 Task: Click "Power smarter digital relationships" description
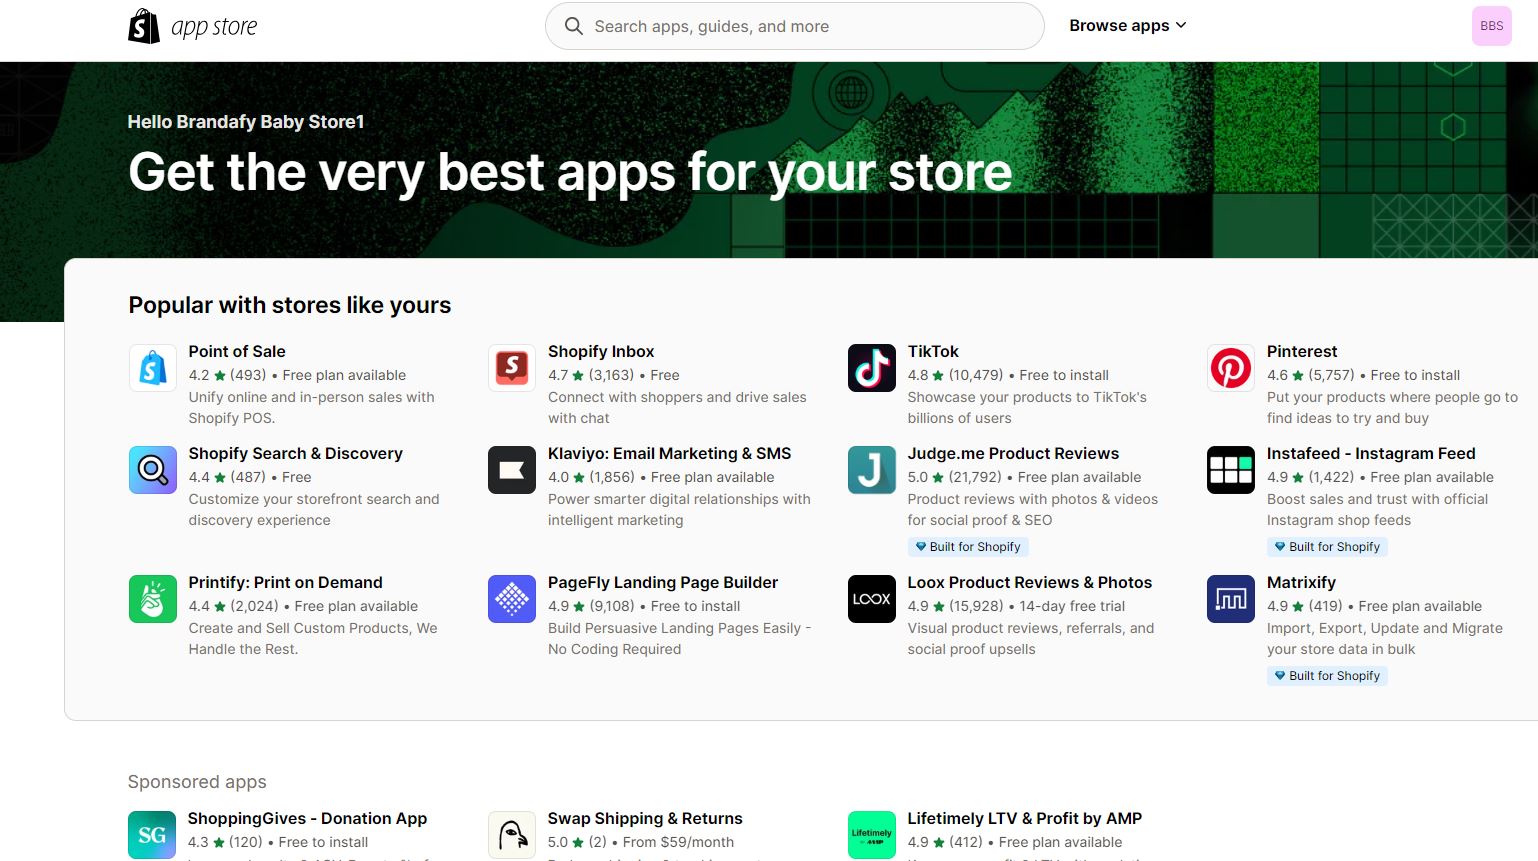tap(679, 510)
